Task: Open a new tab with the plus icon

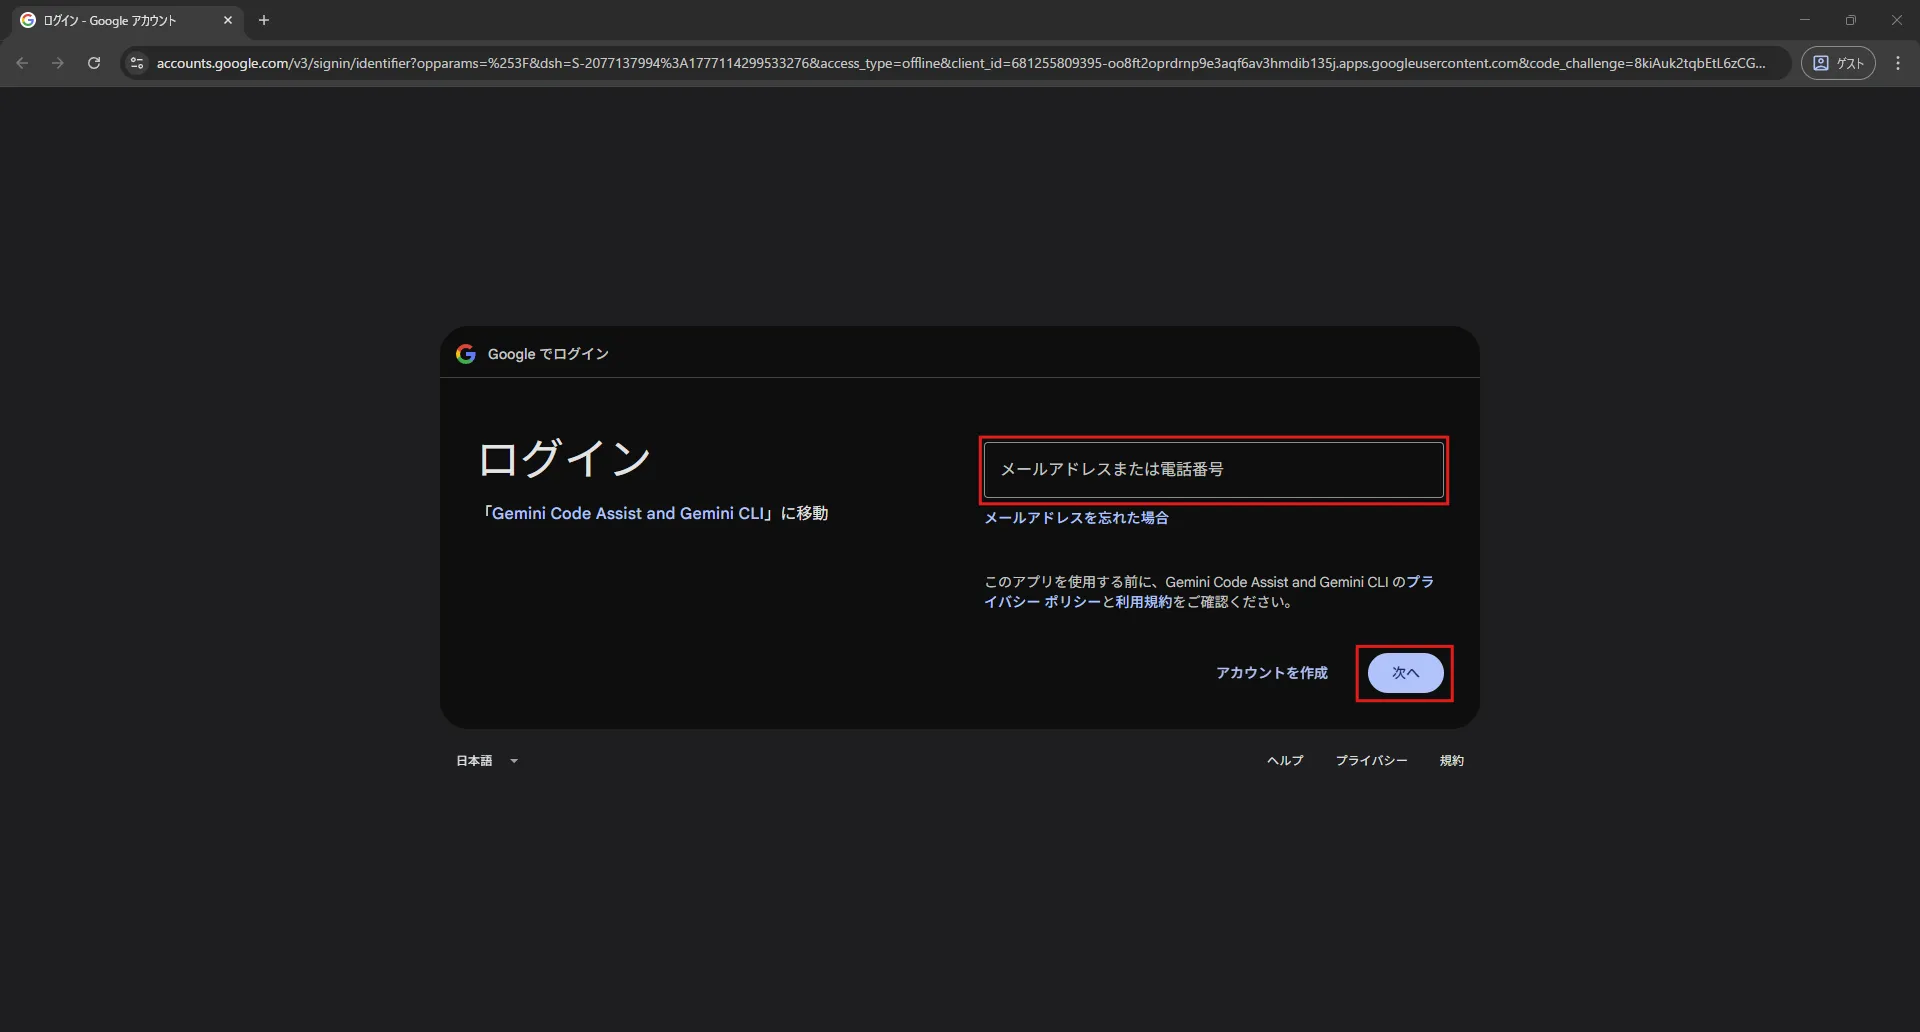Action: click(264, 20)
